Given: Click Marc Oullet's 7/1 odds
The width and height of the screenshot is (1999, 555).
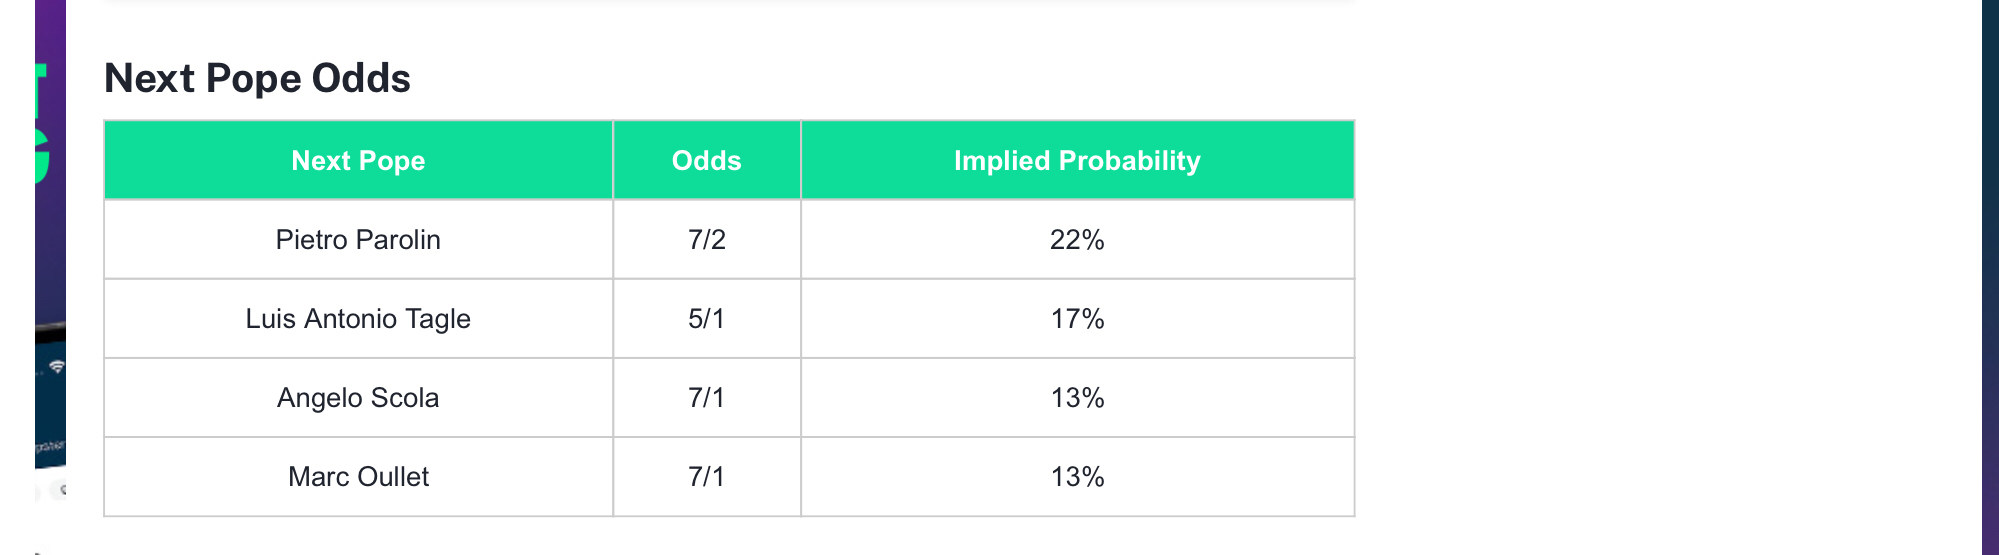Looking at the screenshot, I should (x=706, y=477).
